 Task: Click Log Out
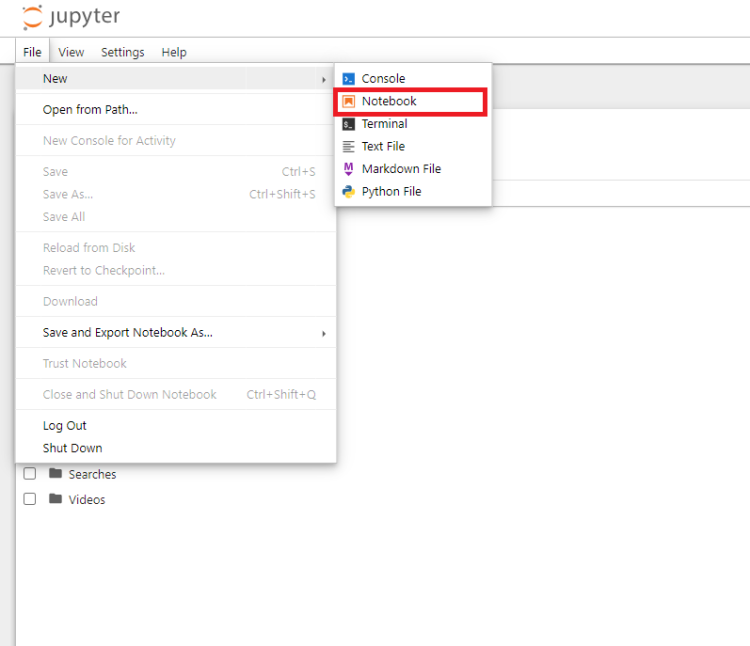tap(176, 426)
